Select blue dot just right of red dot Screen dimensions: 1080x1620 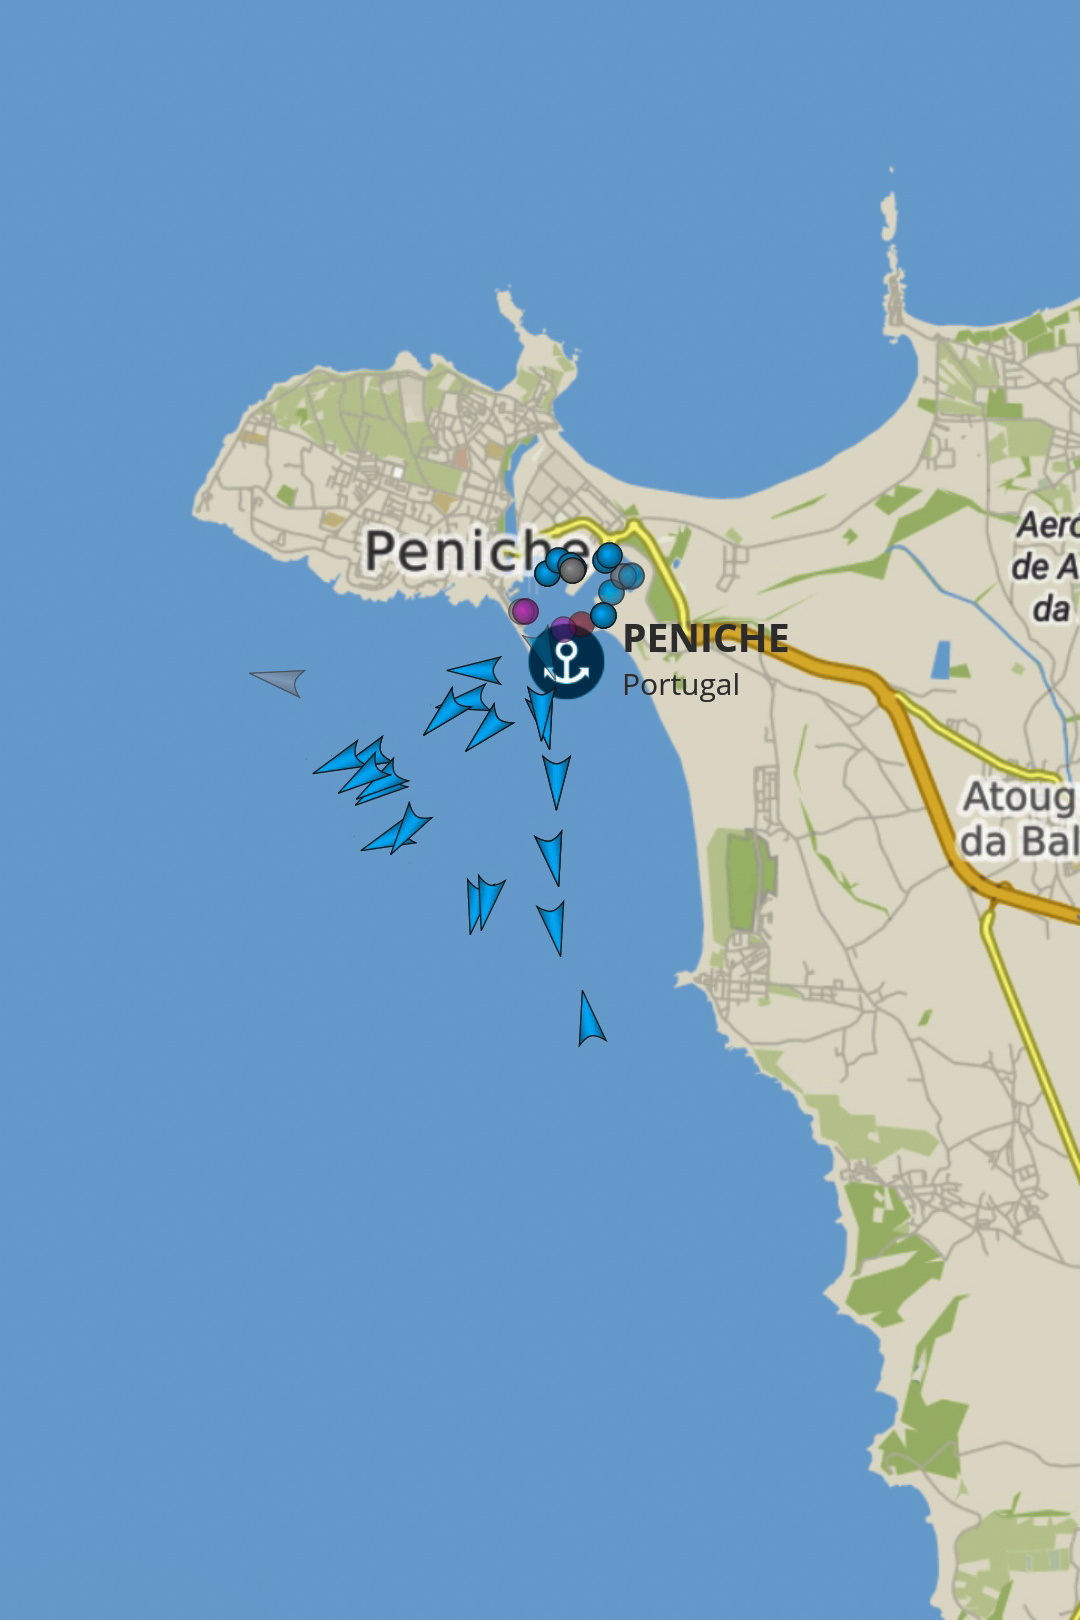(x=603, y=614)
